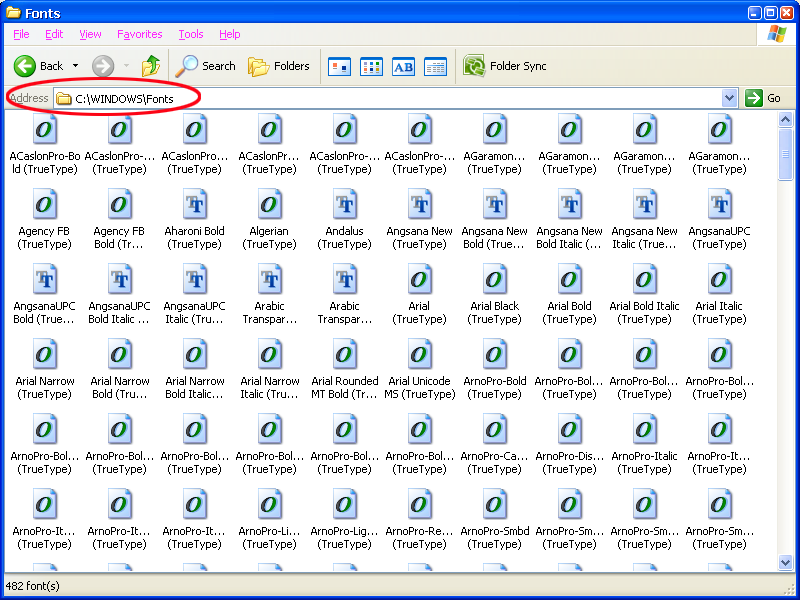Select the Algerian font file
This screenshot has width=800, height=600.
tap(270, 206)
